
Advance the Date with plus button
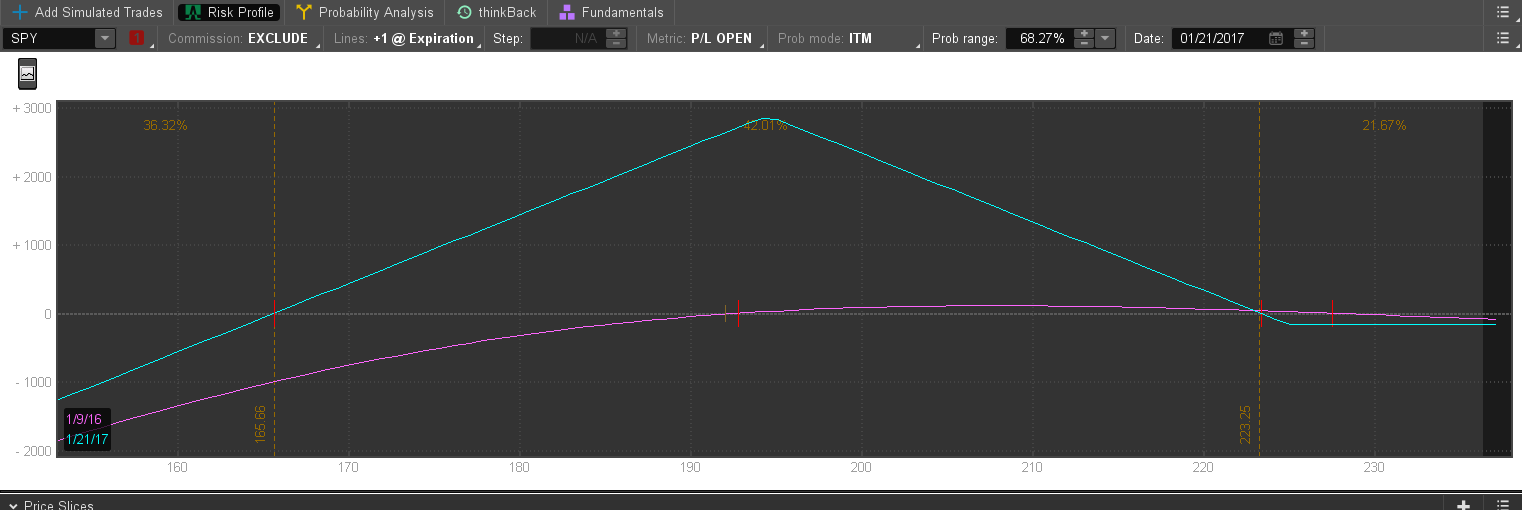(1303, 33)
